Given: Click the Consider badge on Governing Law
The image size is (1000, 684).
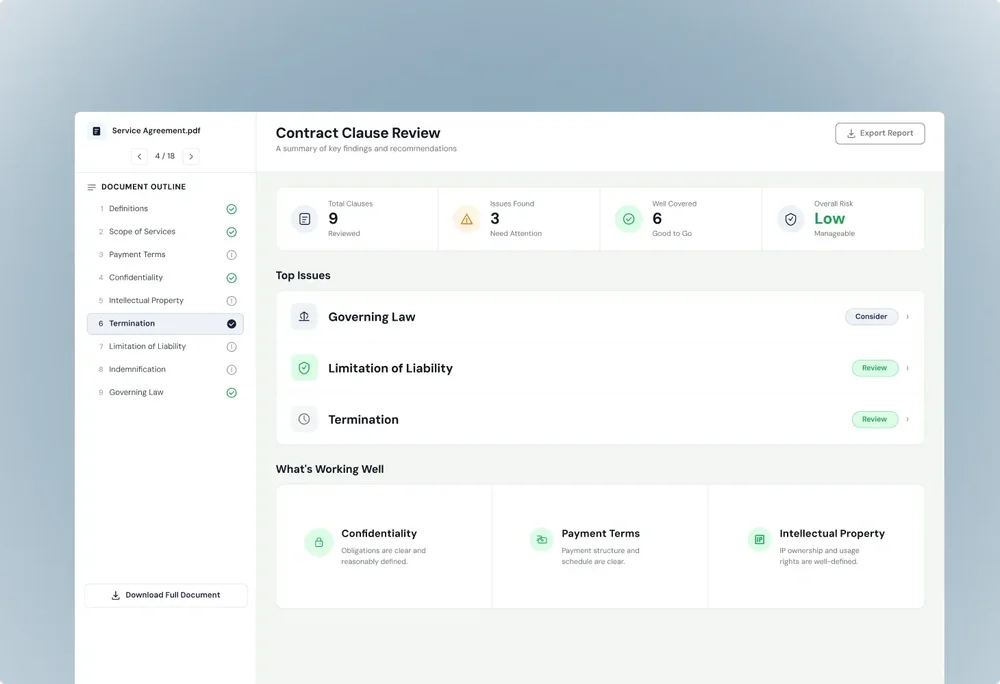Looking at the screenshot, I should [x=871, y=317].
